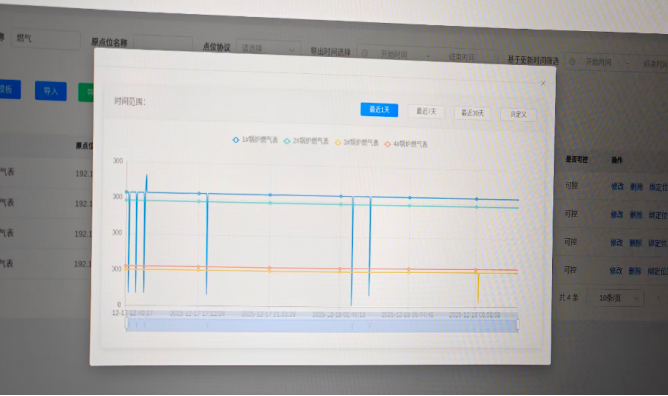Click 修改 in the fourth table row
This screenshot has width=668, height=396.
pyautogui.click(x=616, y=270)
